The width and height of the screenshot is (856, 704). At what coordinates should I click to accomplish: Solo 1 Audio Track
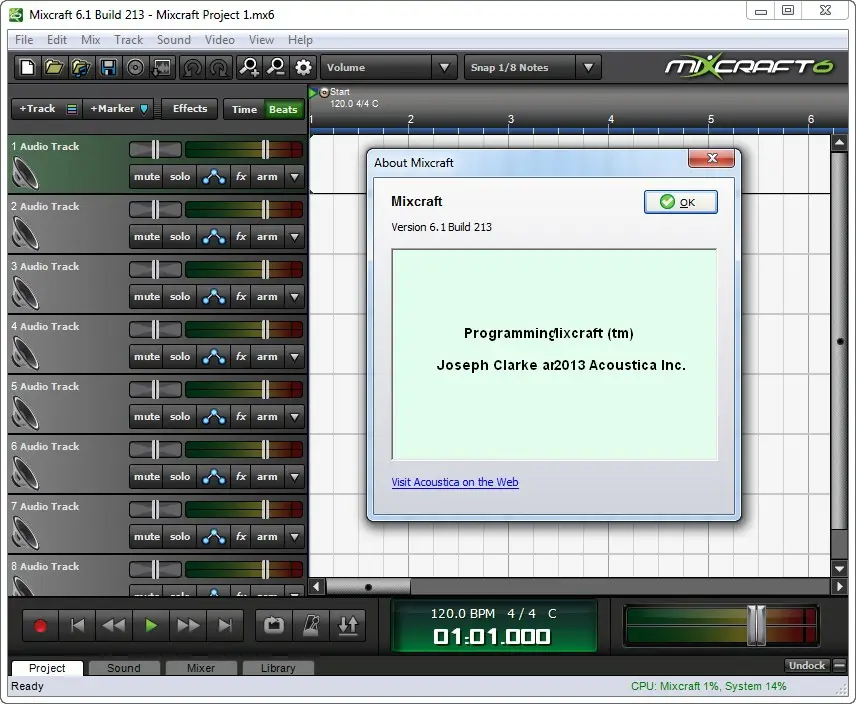pos(180,177)
